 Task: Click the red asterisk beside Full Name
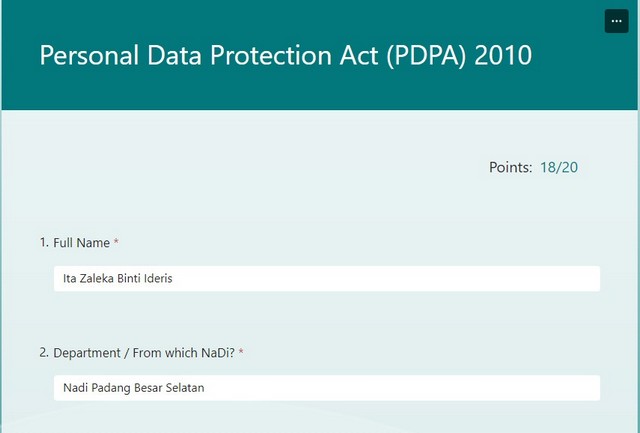(x=116, y=243)
